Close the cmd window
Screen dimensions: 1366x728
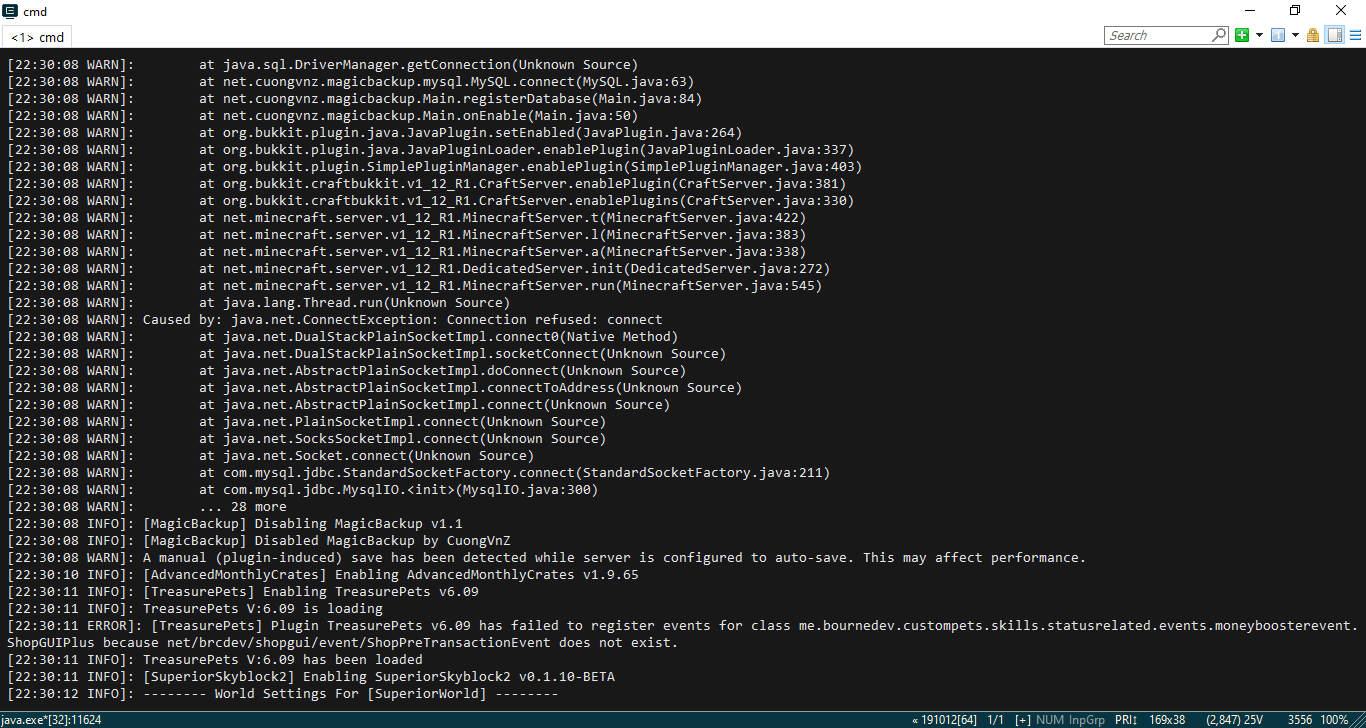1342,11
